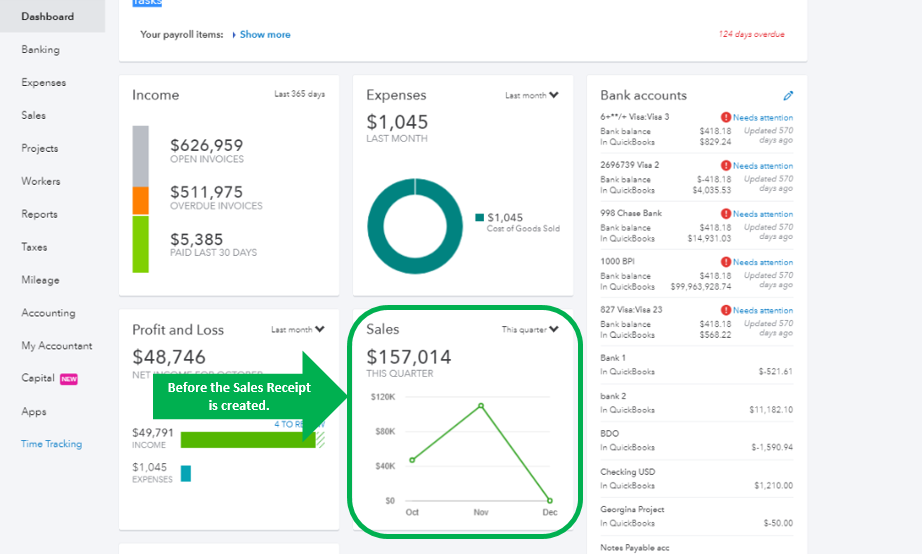Click Needs attention for 827 Visa 23
Viewport: 922px width, 554px height.
tap(763, 311)
